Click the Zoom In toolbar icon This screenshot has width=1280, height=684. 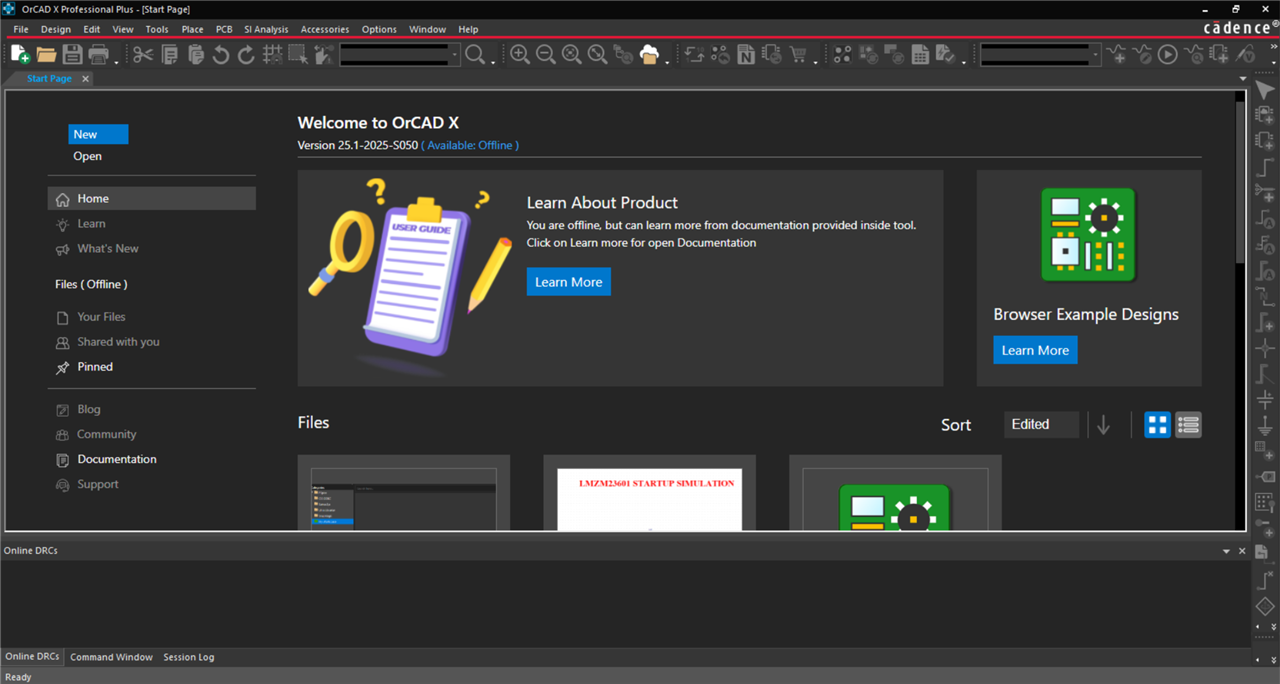(x=520, y=54)
